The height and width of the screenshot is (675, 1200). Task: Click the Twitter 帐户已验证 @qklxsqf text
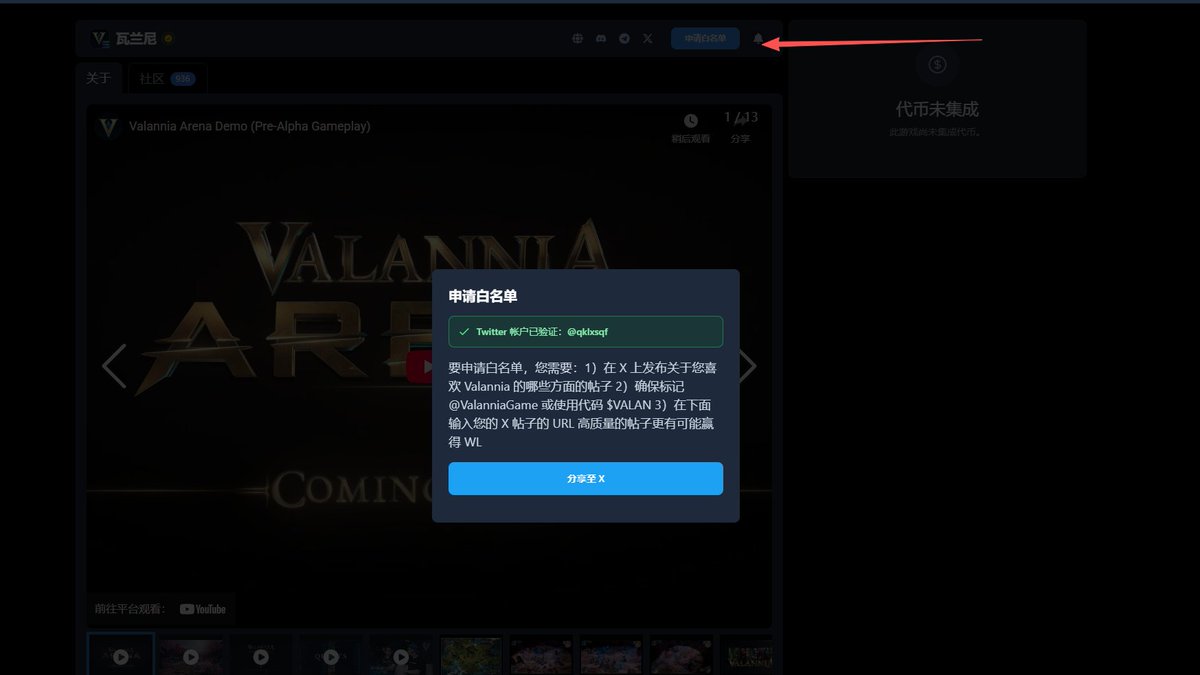(x=542, y=332)
